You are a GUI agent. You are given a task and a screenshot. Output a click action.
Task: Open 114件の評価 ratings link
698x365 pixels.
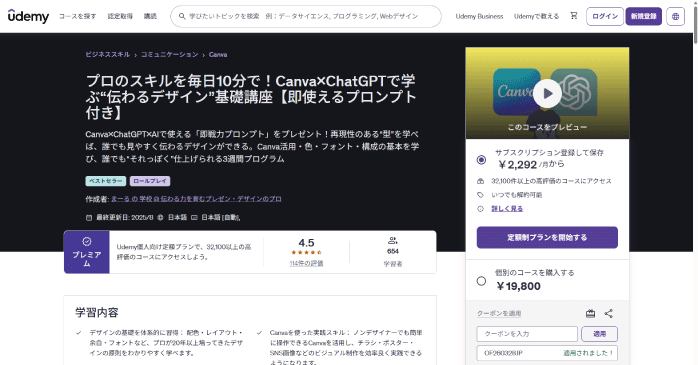click(306, 264)
